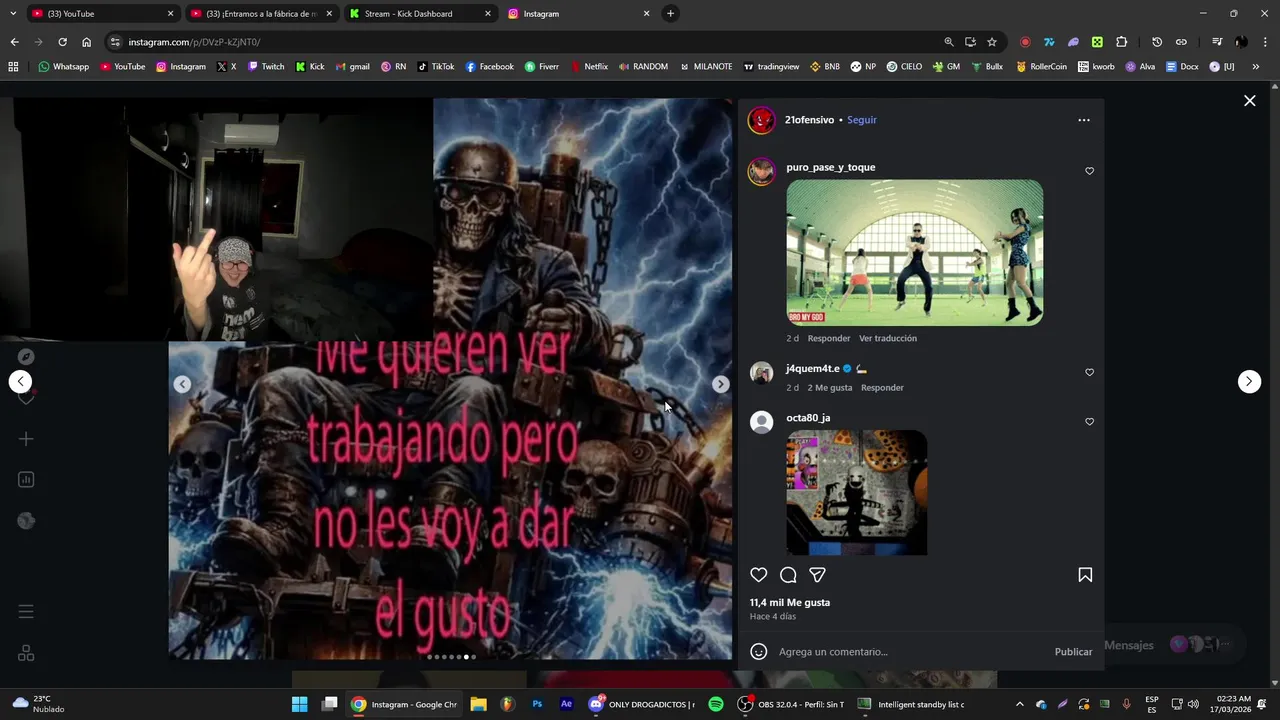The image size is (1280, 720).
Task: Click Ver traducción on the first comment
Action: 888,338
